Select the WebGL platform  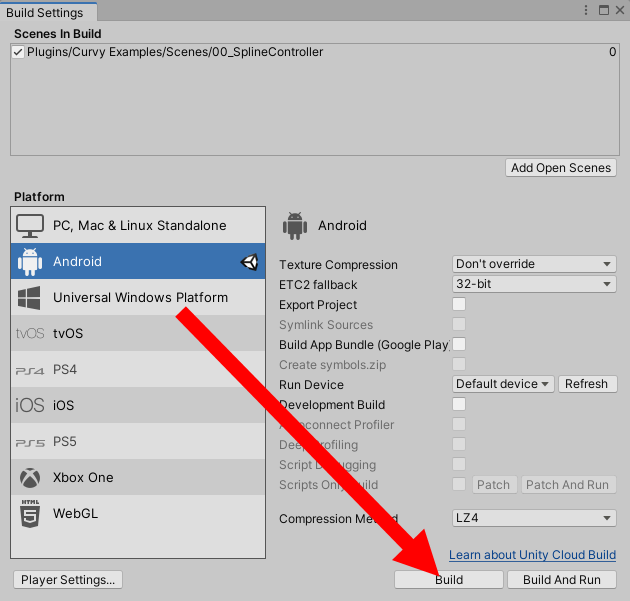click(138, 513)
